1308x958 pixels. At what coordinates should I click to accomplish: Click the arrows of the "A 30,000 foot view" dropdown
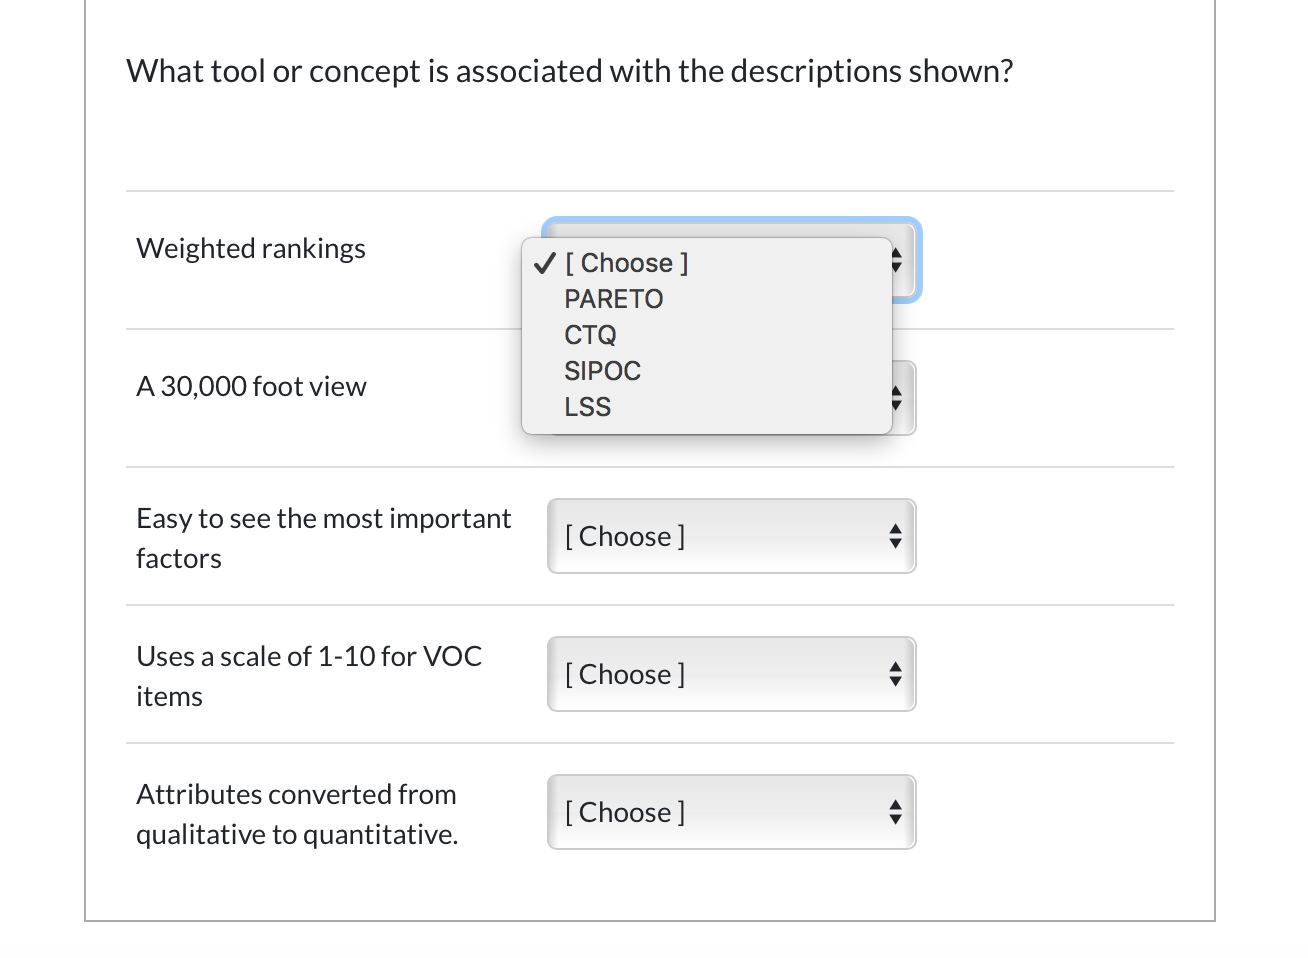tap(897, 398)
